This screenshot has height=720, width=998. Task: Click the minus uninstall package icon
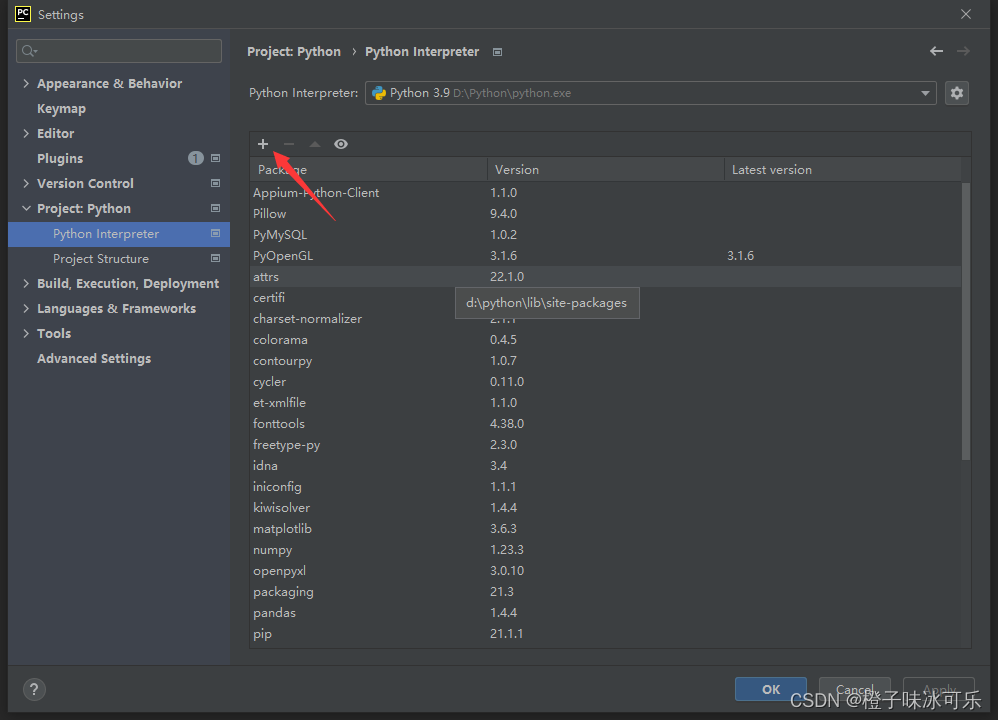tap(289, 144)
